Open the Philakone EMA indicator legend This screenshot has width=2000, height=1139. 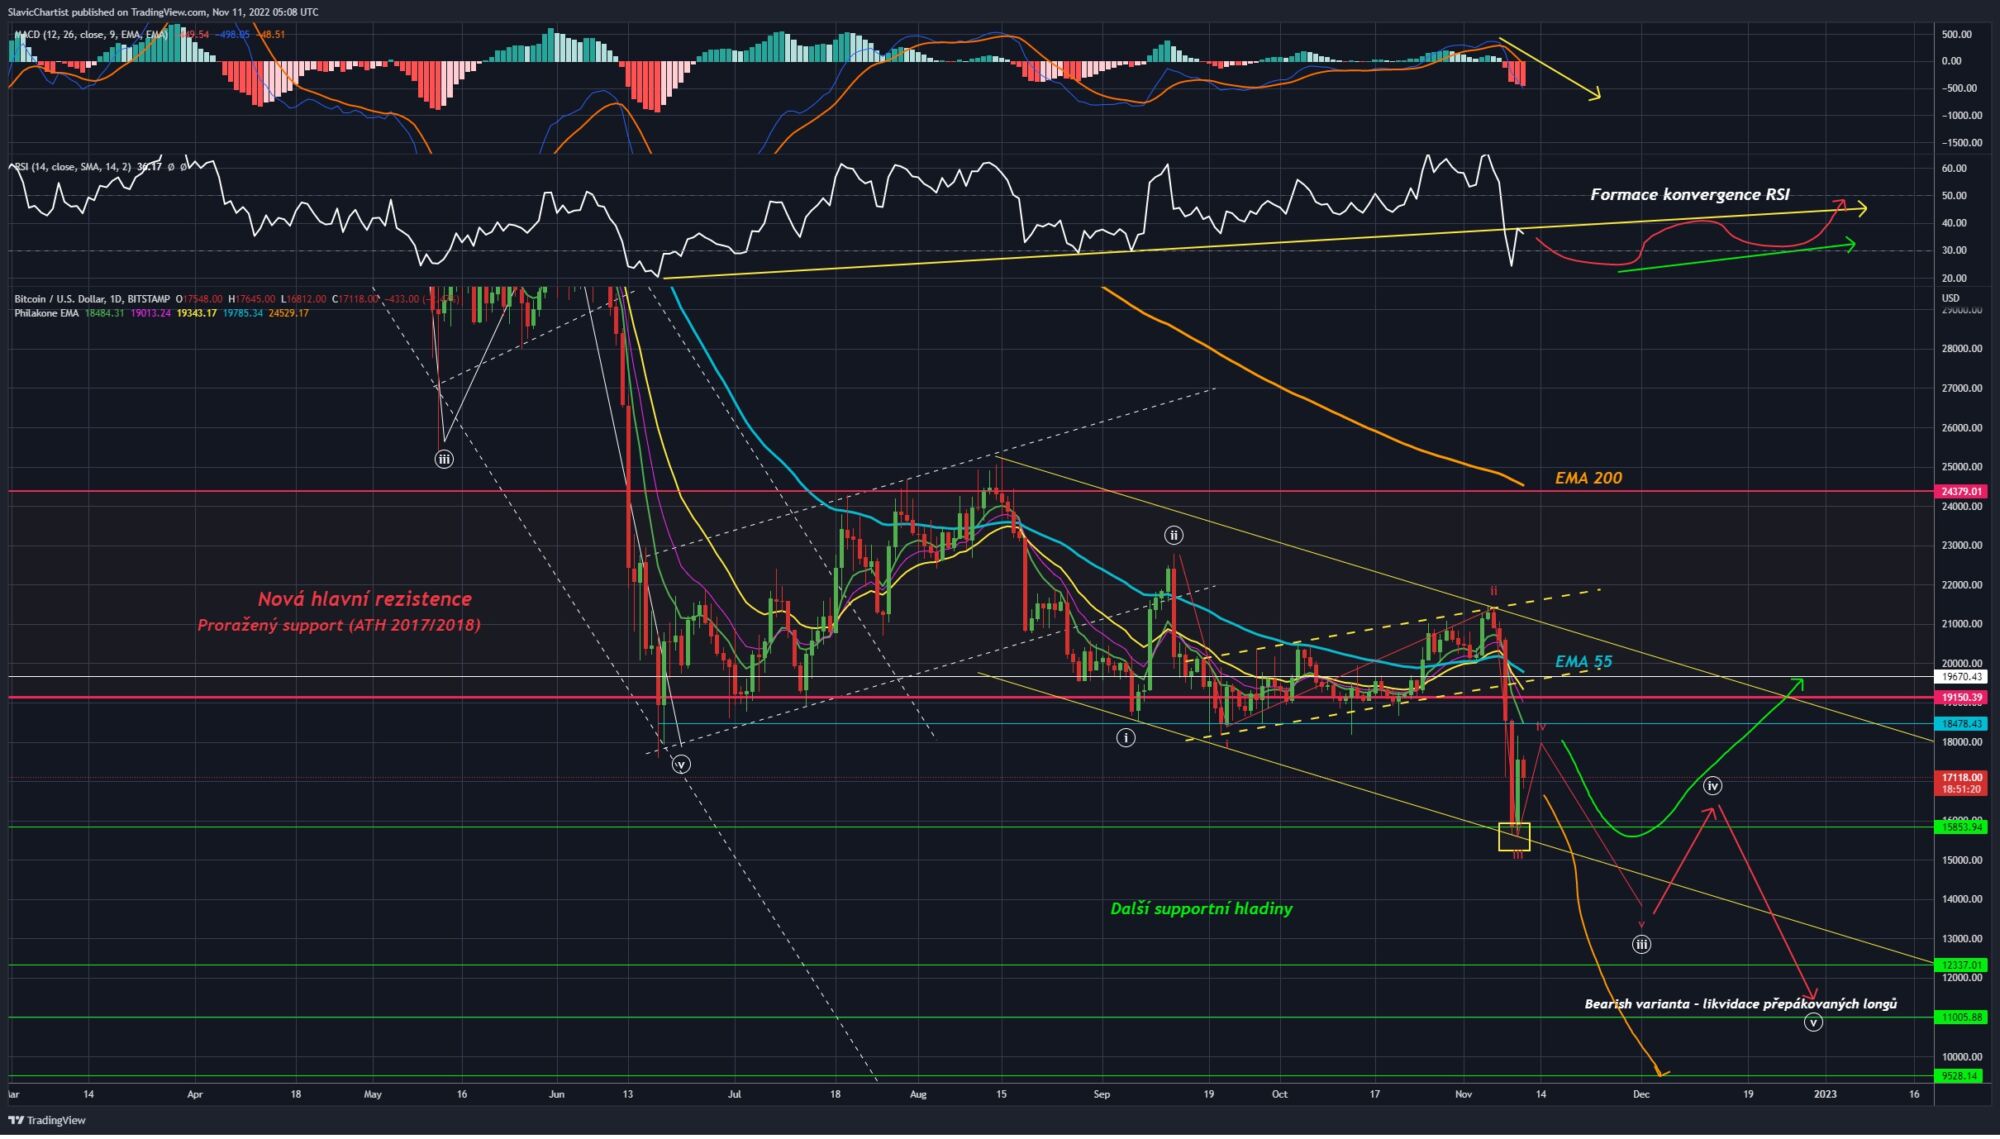pyautogui.click(x=46, y=313)
